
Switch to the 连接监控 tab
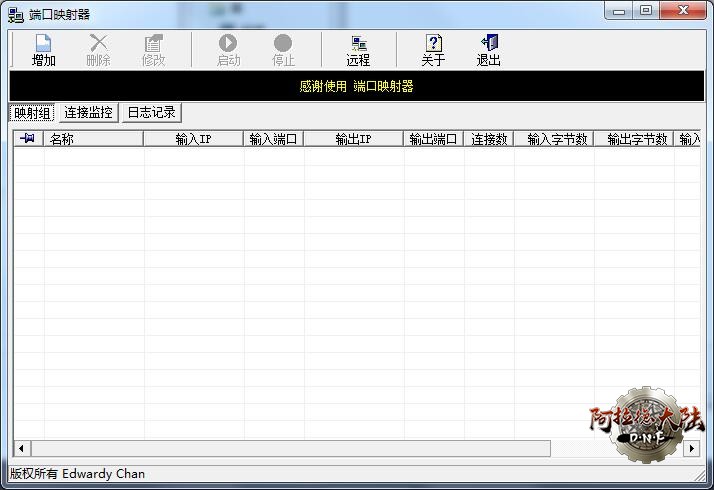(89, 113)
